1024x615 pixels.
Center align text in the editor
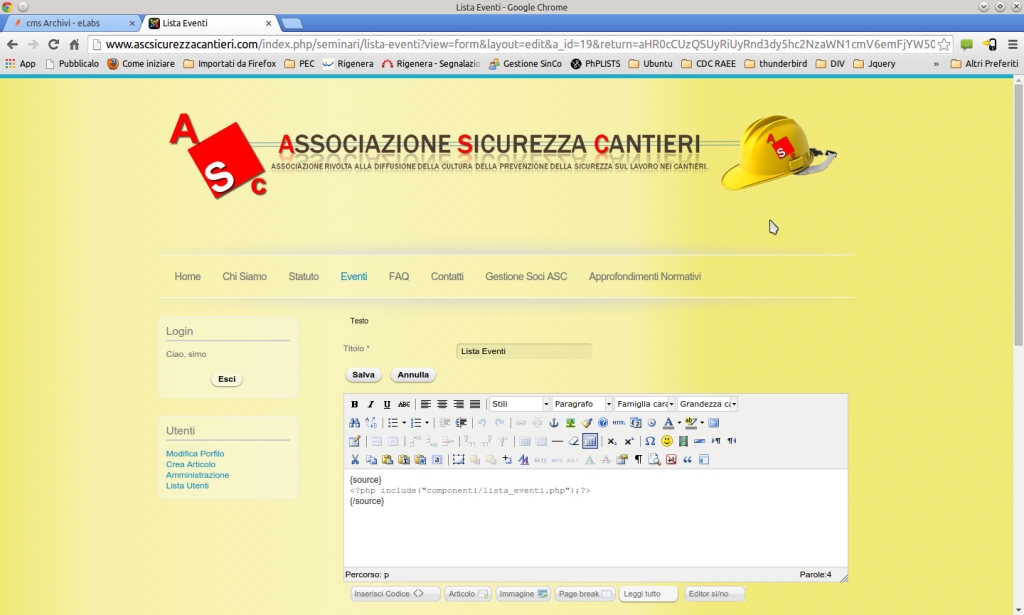[442, 404]
